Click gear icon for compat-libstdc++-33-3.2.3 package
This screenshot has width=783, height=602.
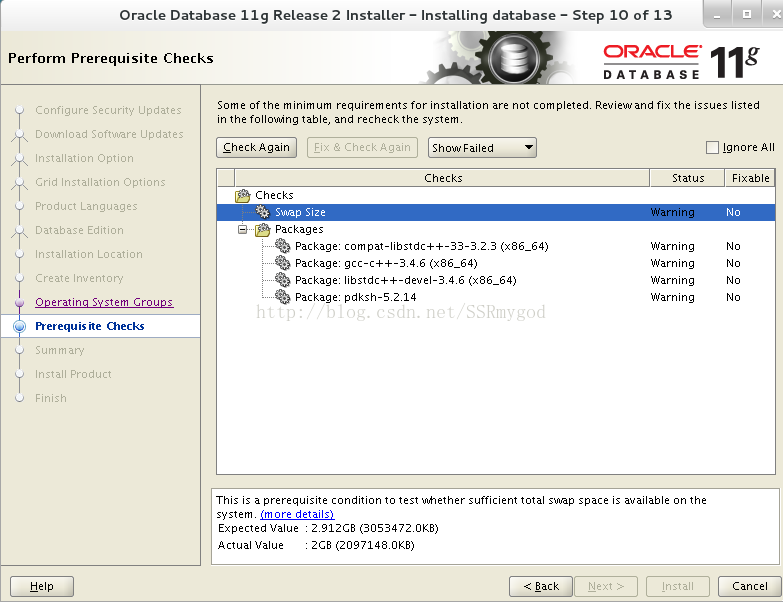point(283,246)
